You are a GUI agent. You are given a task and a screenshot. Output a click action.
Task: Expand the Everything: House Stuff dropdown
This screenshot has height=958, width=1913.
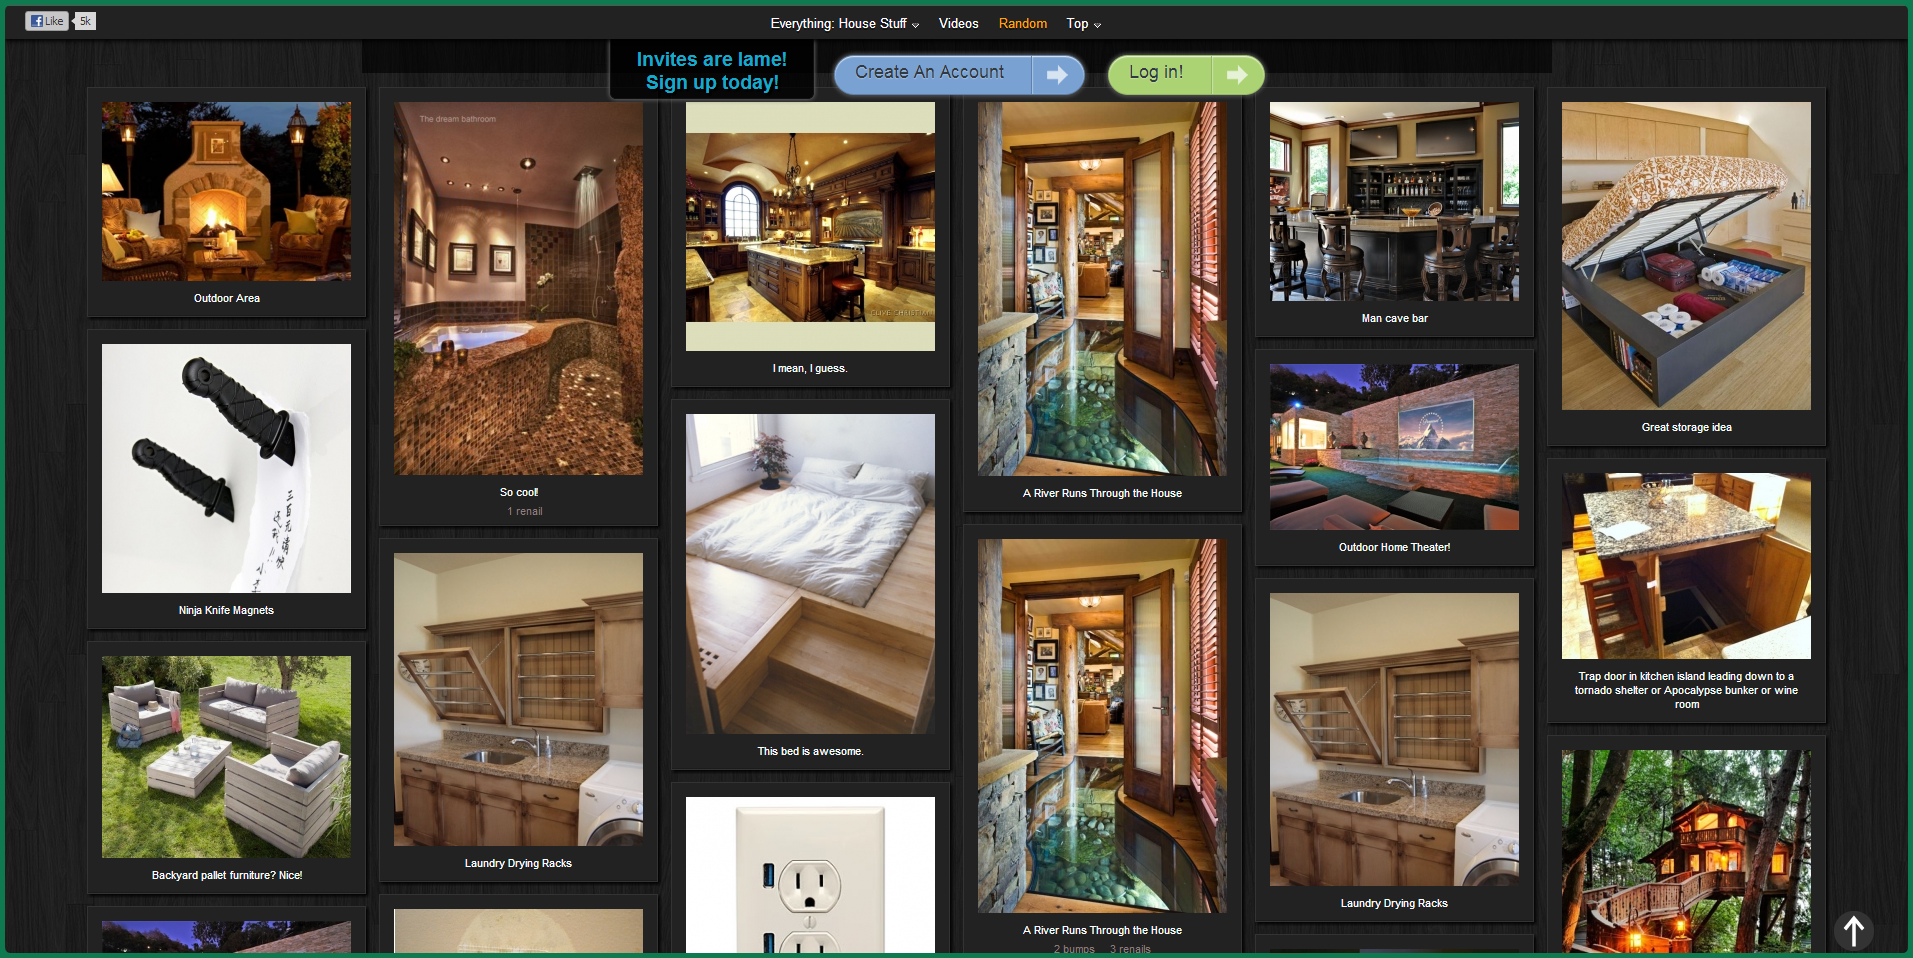coord(844,24)
